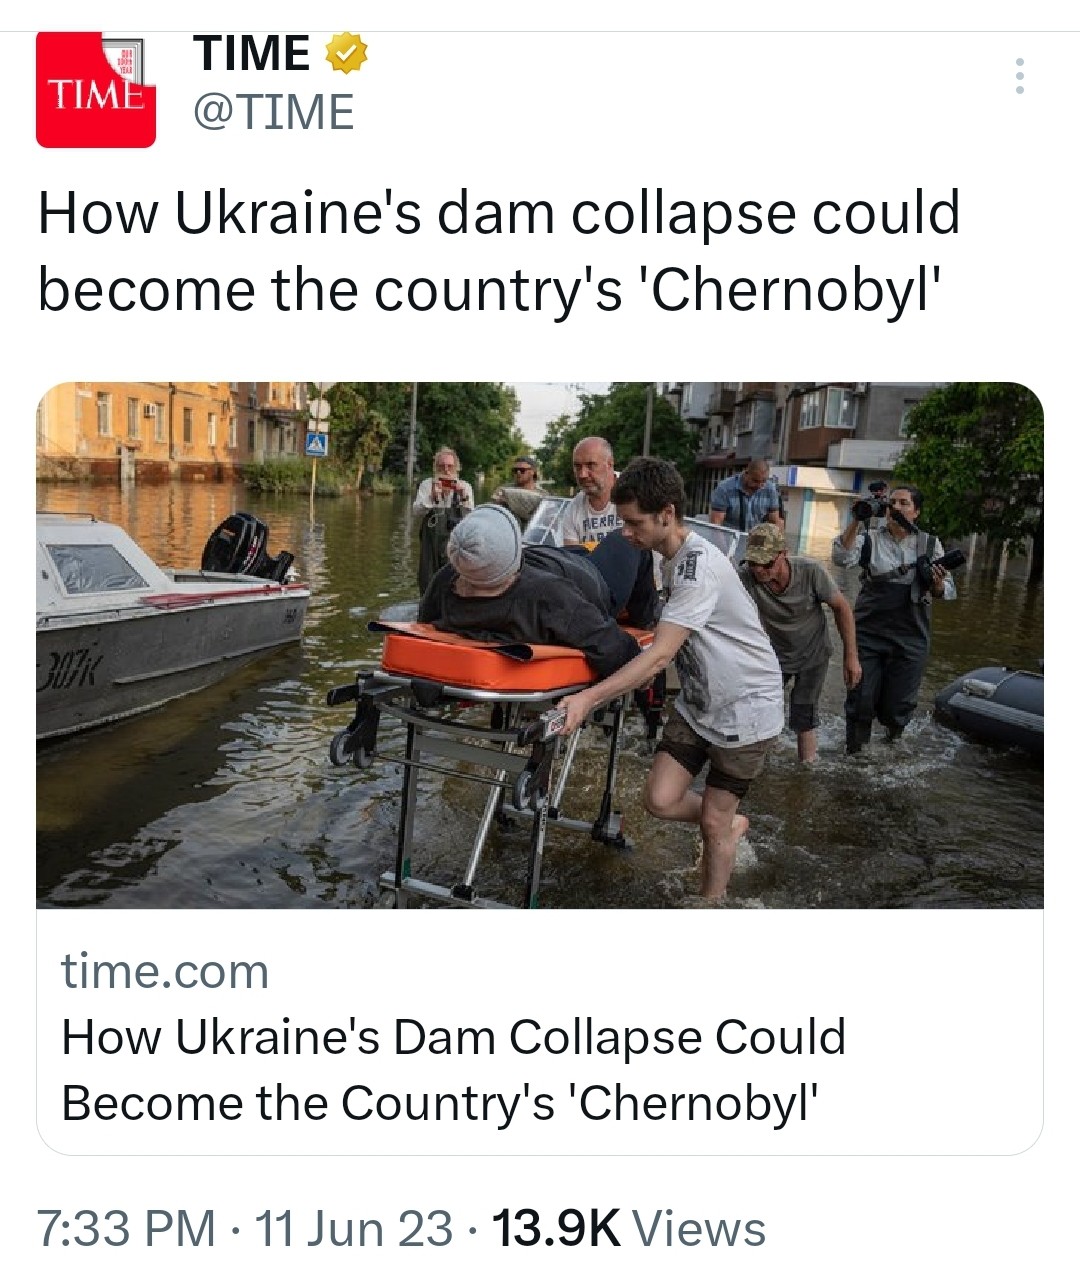Click the gold verified badge
Image resolution: width=1080 pixels, height=1285 pixels.
pyautogui.click(x=346, y=53)
